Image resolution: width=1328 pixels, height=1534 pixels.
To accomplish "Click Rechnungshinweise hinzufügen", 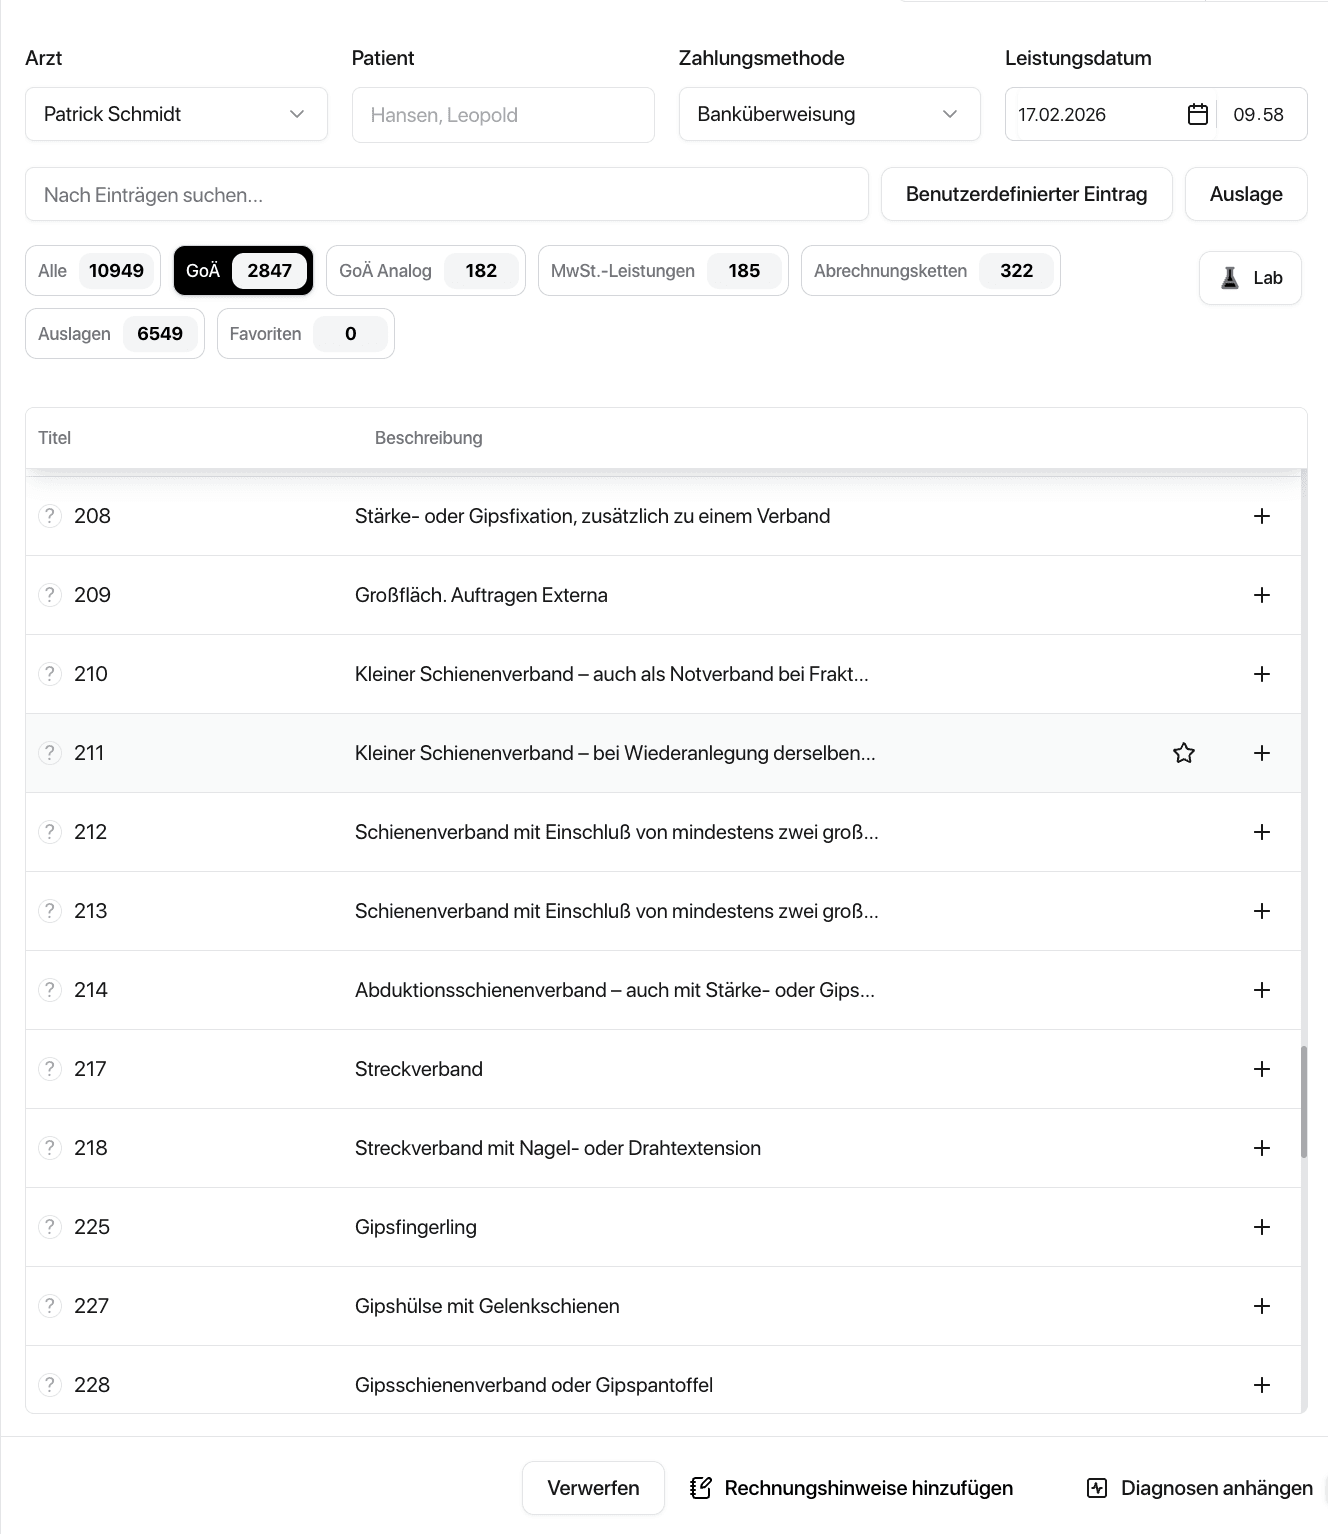I will coord(852,1488).
